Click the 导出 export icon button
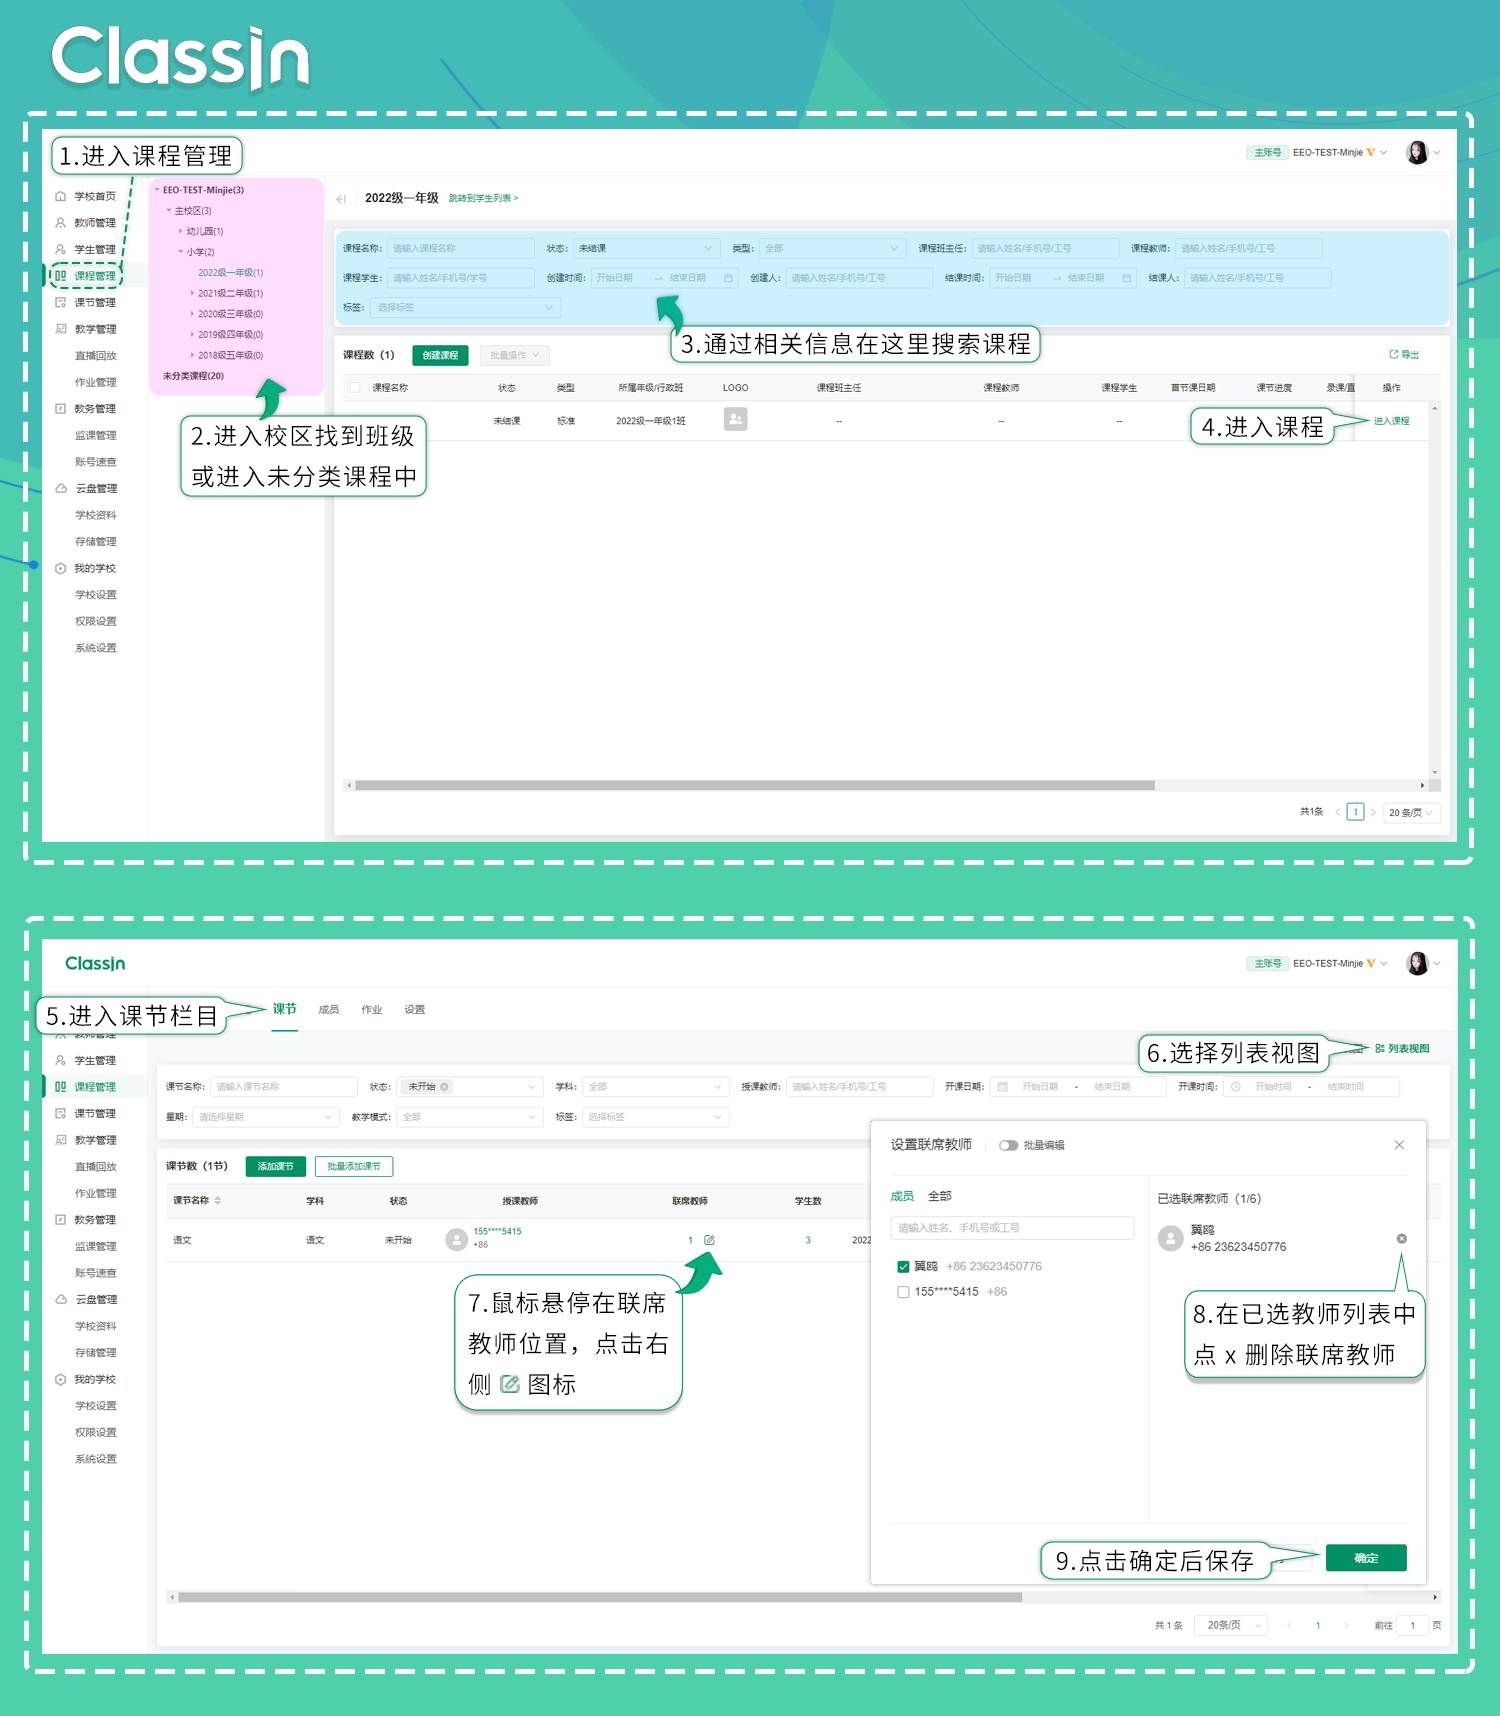Viewport: 1500px width, 1716px height. [1404, 354]
